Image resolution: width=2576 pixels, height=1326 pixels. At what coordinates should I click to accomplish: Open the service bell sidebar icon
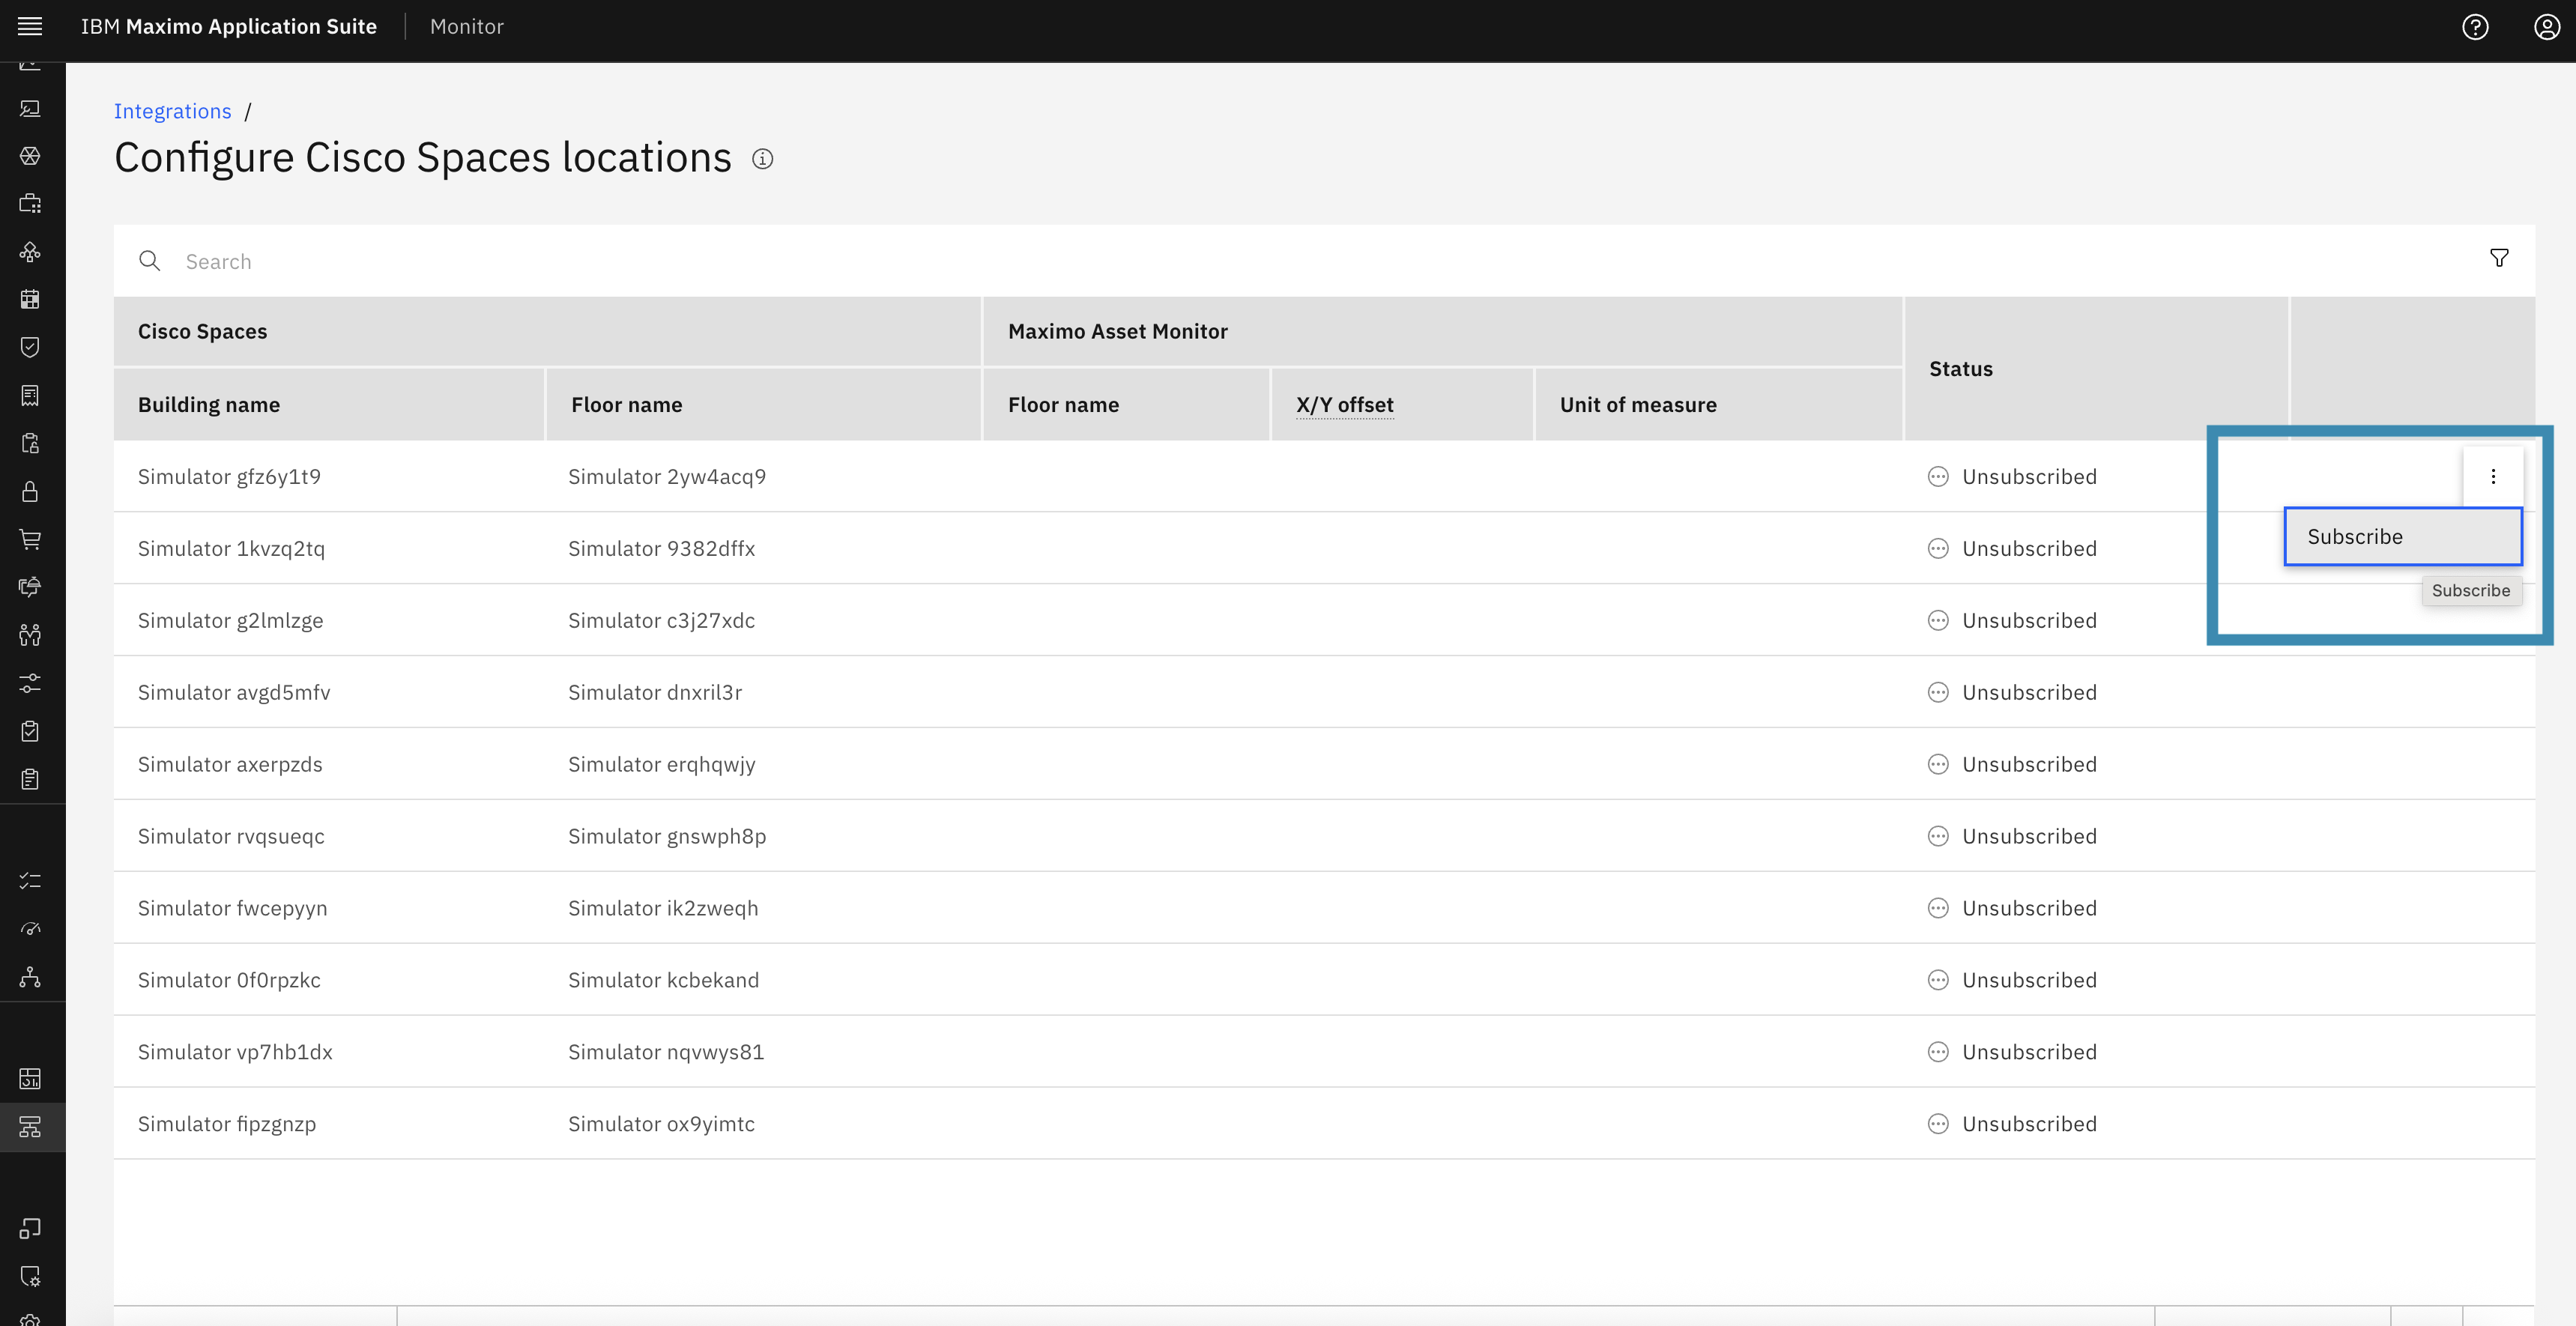tap(30, 587)
